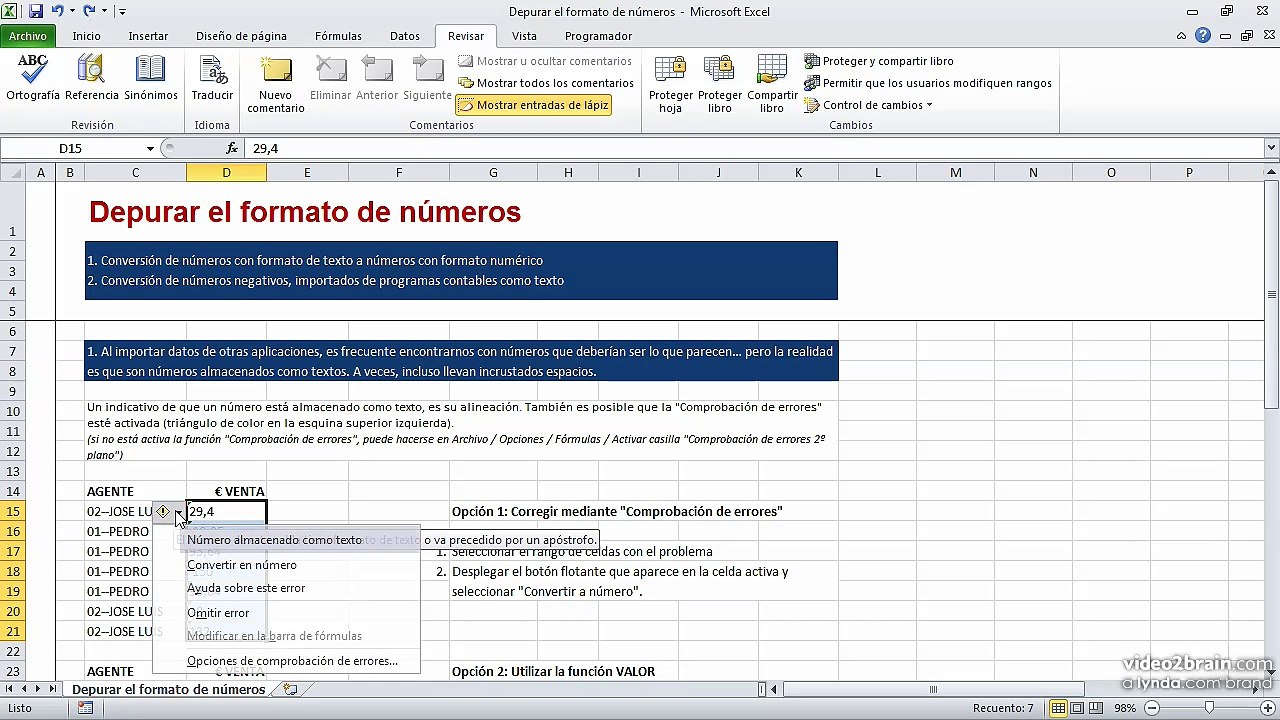Select column D header

226,173
